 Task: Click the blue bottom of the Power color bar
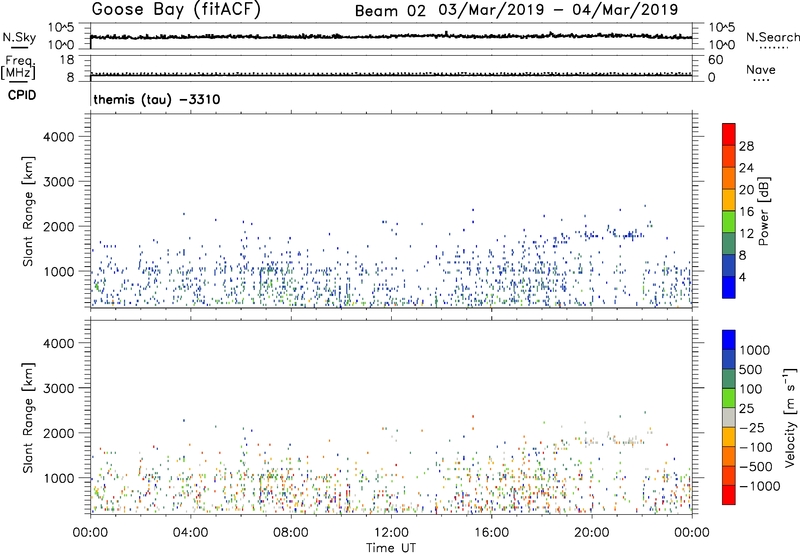coord(729,287)
